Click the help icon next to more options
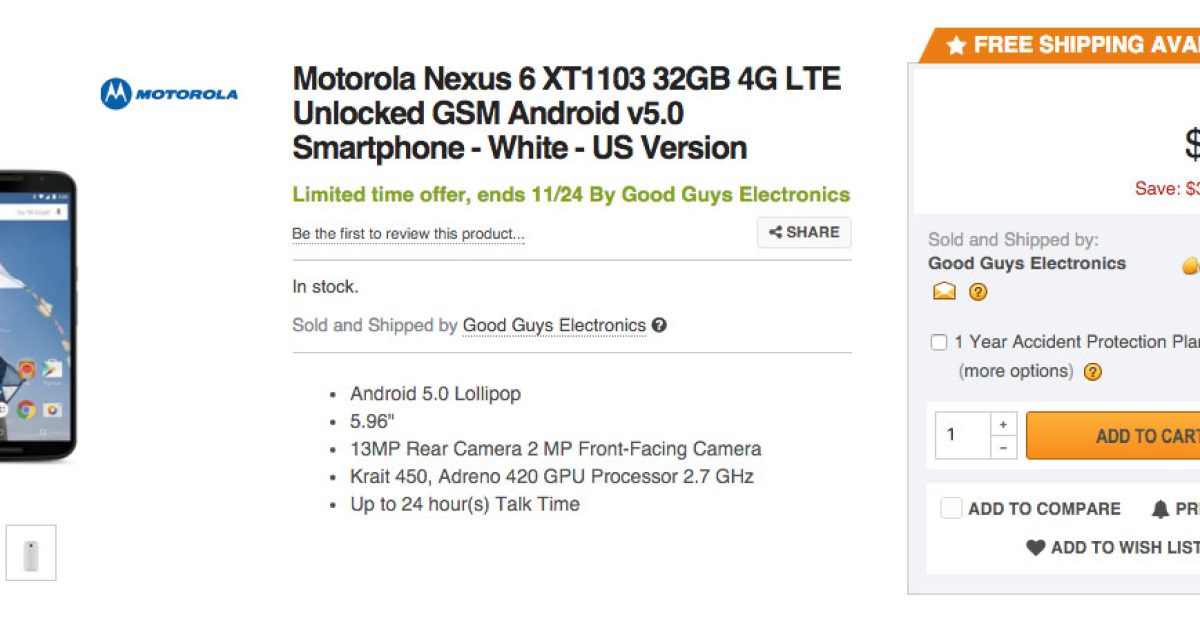This screenshot has height=628, width=1200. coord(1093,372)
